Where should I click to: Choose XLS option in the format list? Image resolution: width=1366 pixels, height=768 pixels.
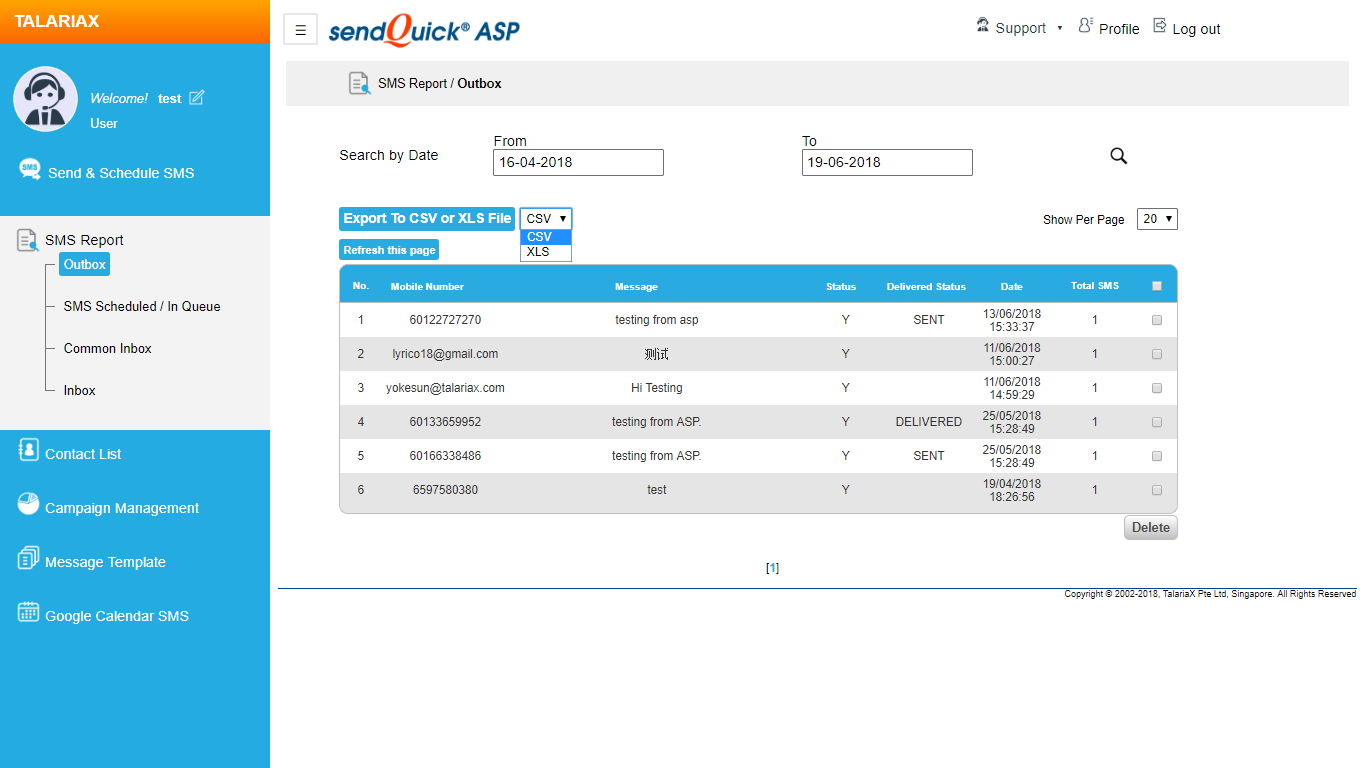[x=546, y=252]
